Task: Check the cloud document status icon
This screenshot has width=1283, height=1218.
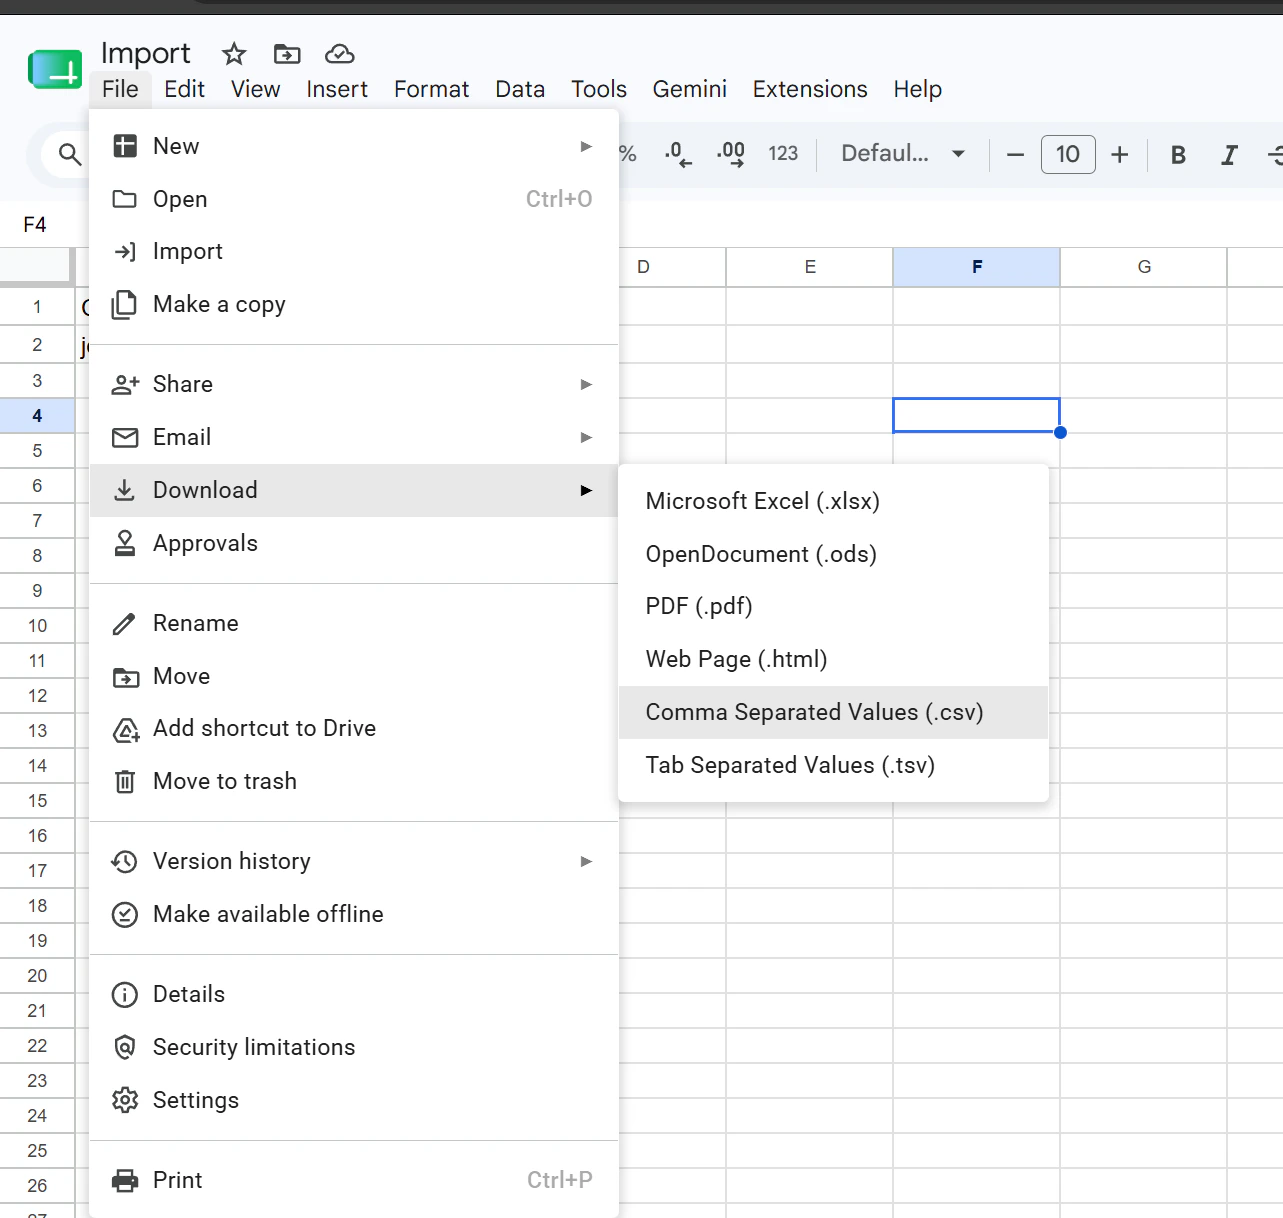Action: (x=340, y=53)
